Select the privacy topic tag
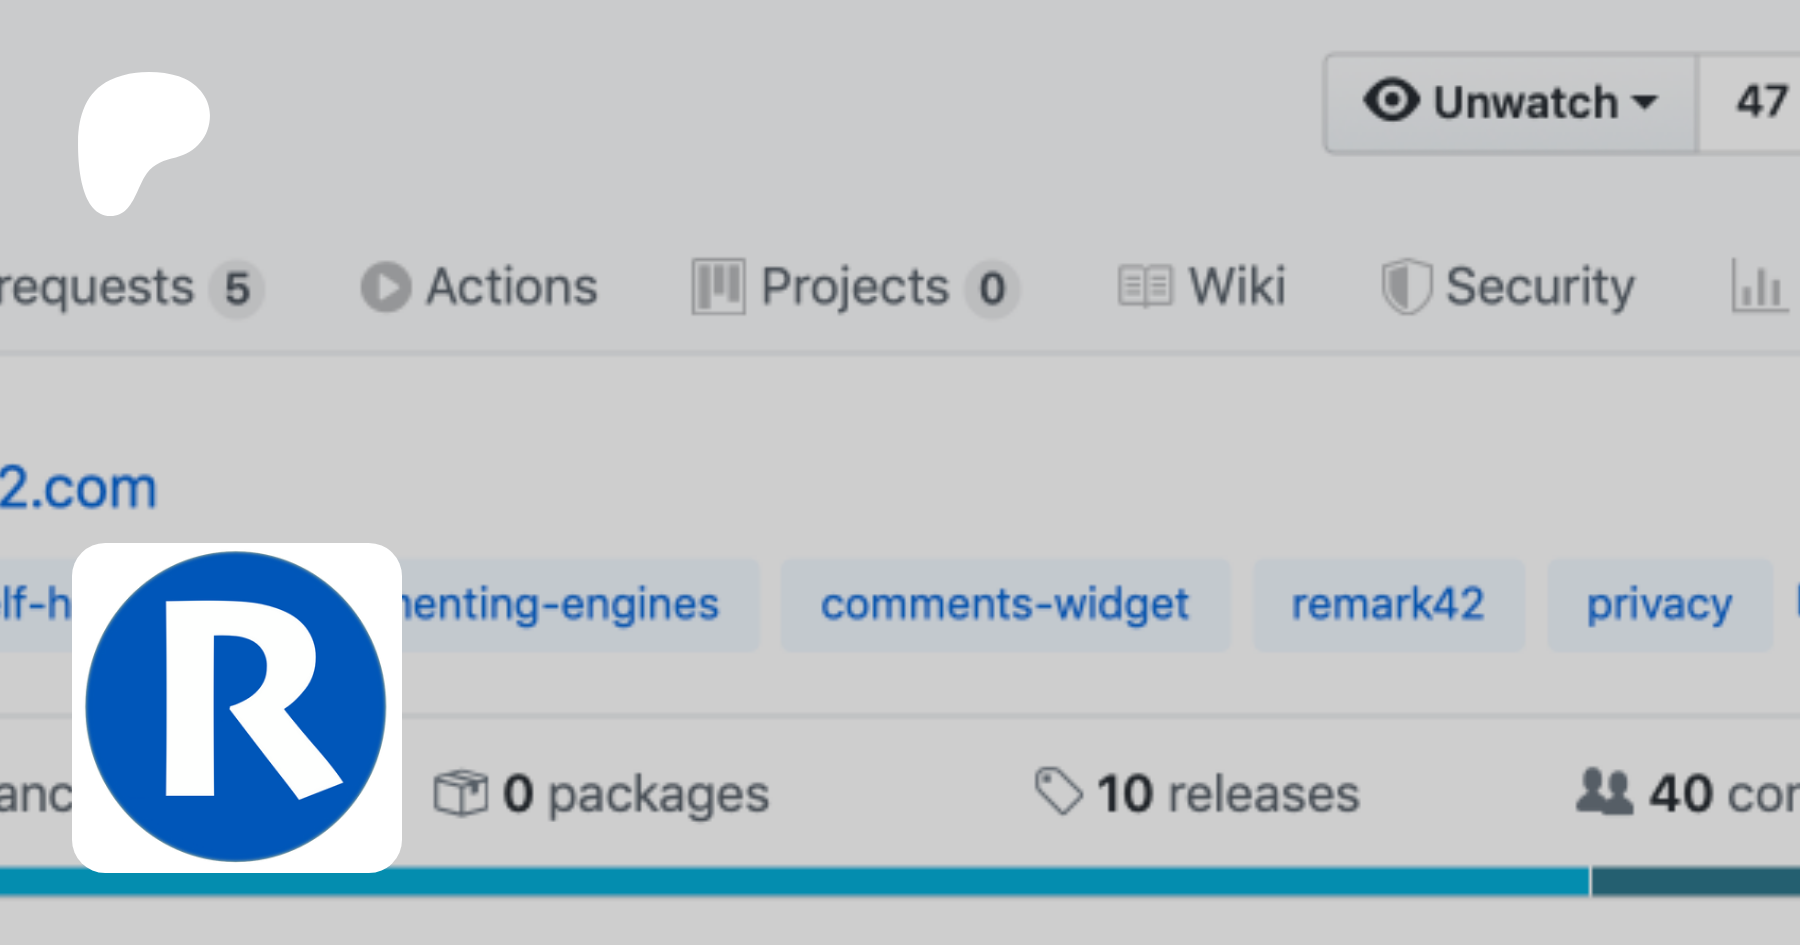This screenshot has width=1800, height=945. point(1659,605)
